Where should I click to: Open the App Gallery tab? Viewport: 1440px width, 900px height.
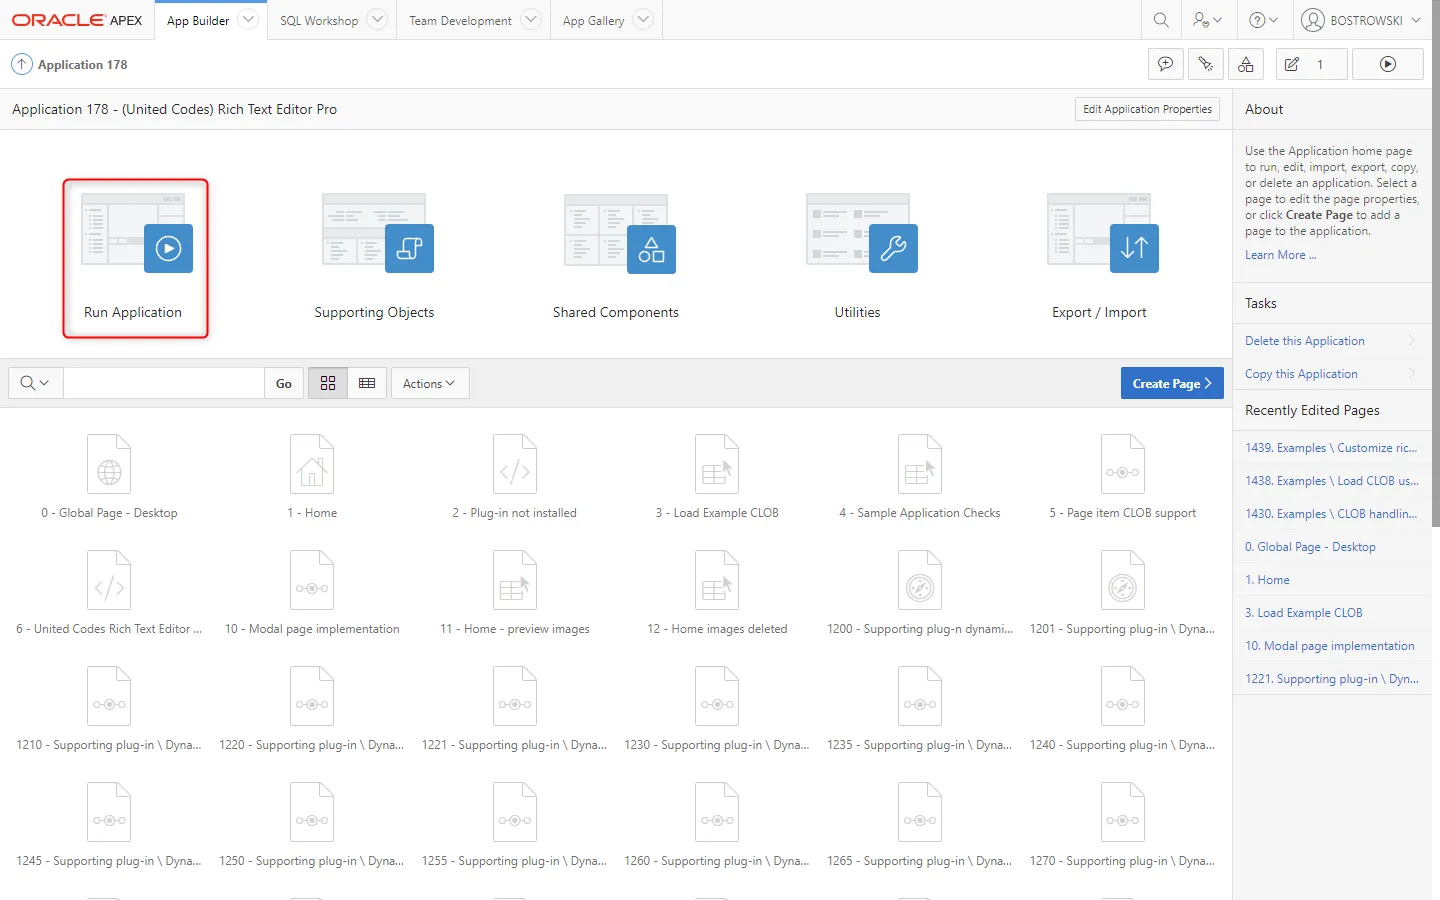(x=593, y=20)
